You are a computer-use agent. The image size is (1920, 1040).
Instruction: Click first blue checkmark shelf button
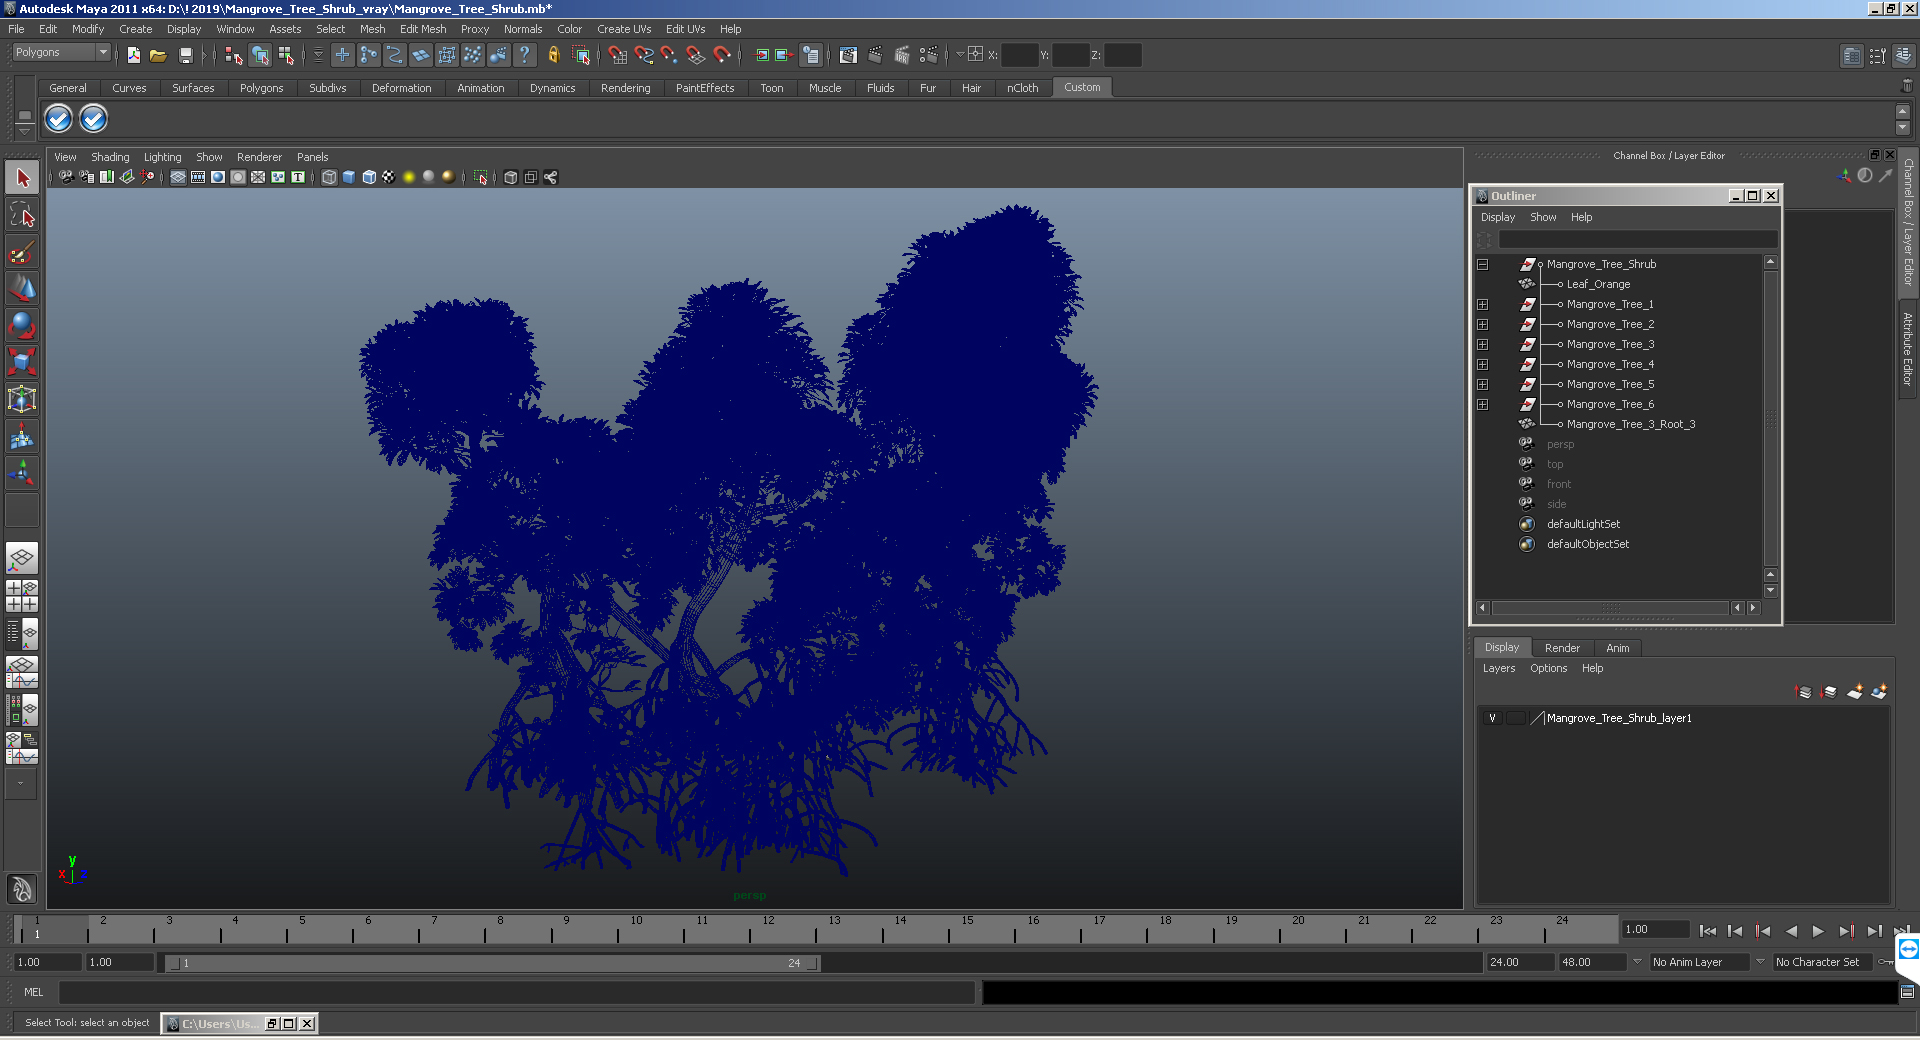pyautogui.click(x=59, y=119)
